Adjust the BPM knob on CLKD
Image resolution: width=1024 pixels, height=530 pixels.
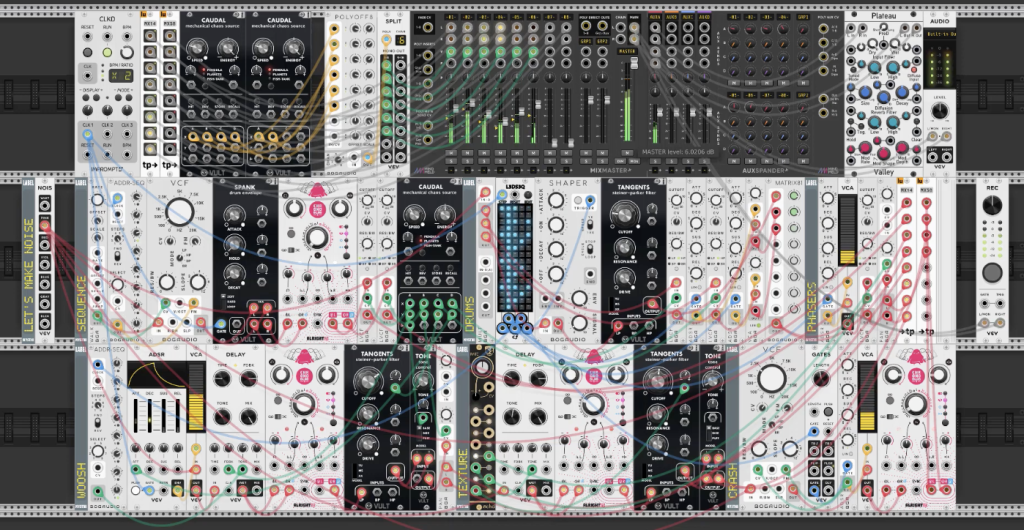click(127, 52)
